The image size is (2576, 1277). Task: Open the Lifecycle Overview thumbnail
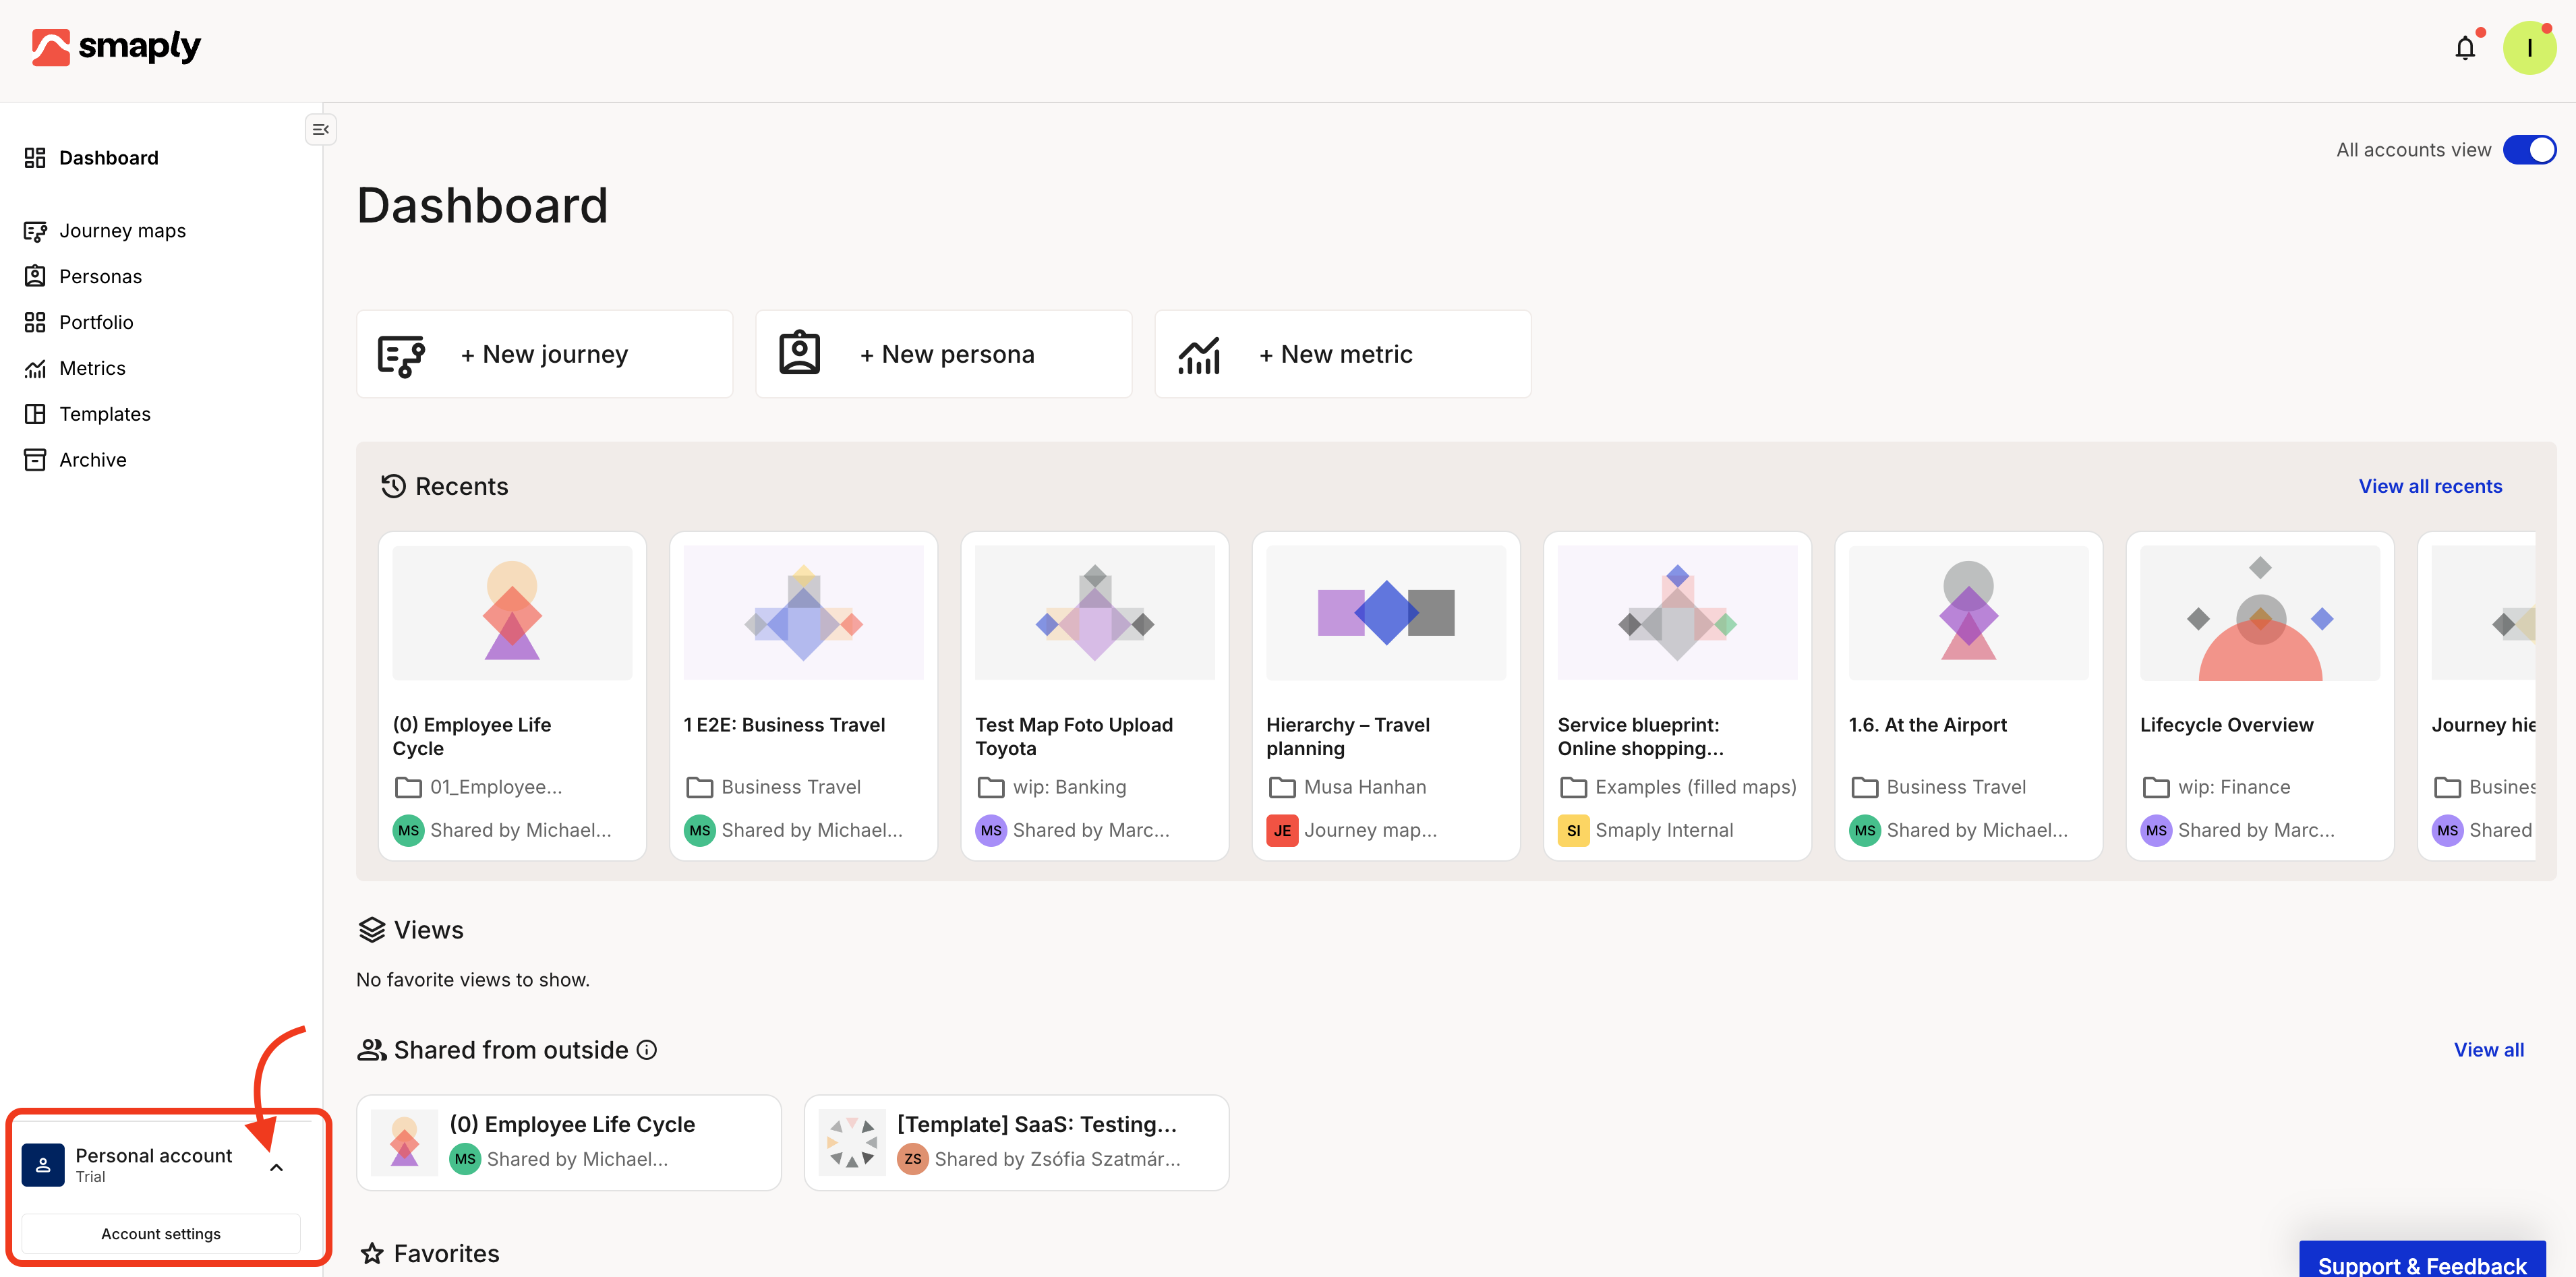(2260, 613)
